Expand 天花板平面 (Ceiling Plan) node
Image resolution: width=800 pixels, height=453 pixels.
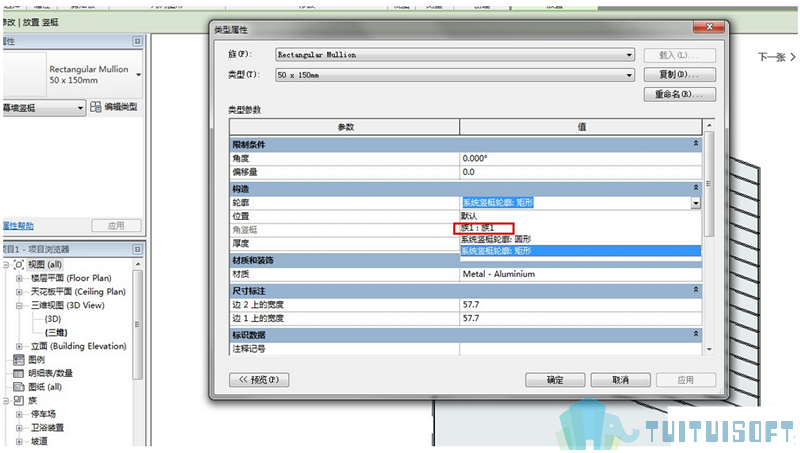click(x=19, y=292)
